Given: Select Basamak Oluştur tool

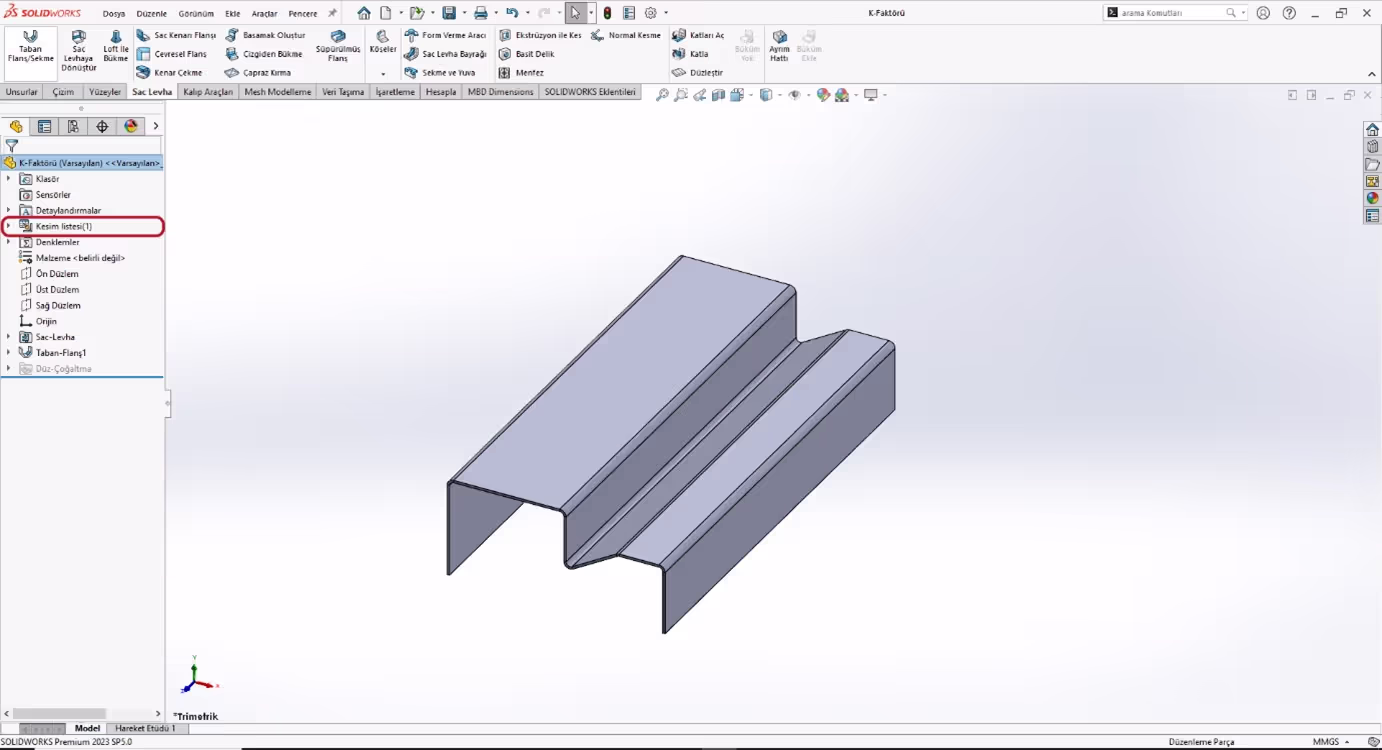Looking at the screenshot, I should tap(265, 35).
